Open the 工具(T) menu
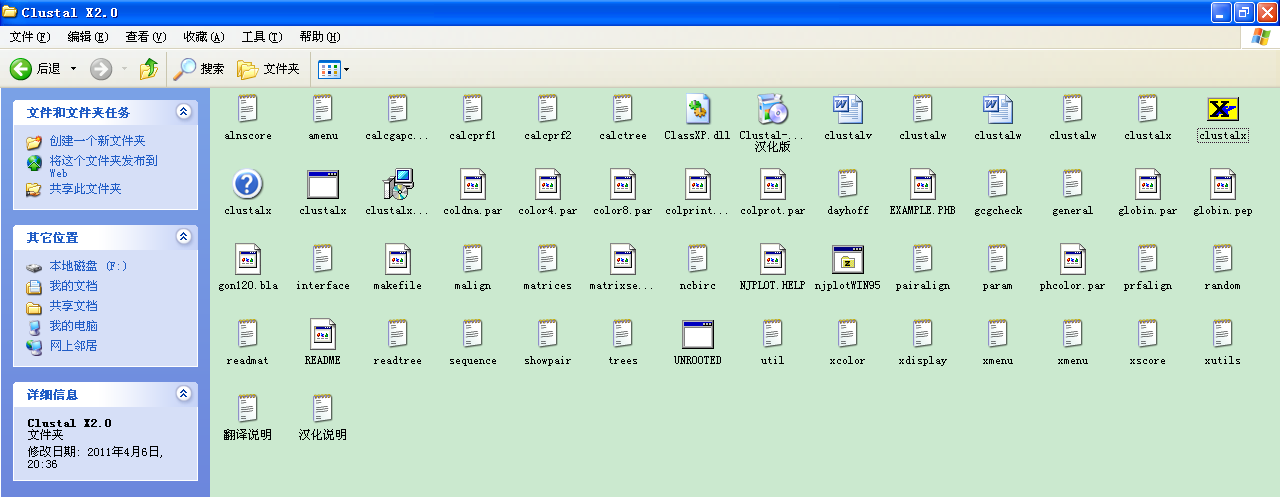1280x497 pixels. [x=261, y=37]
